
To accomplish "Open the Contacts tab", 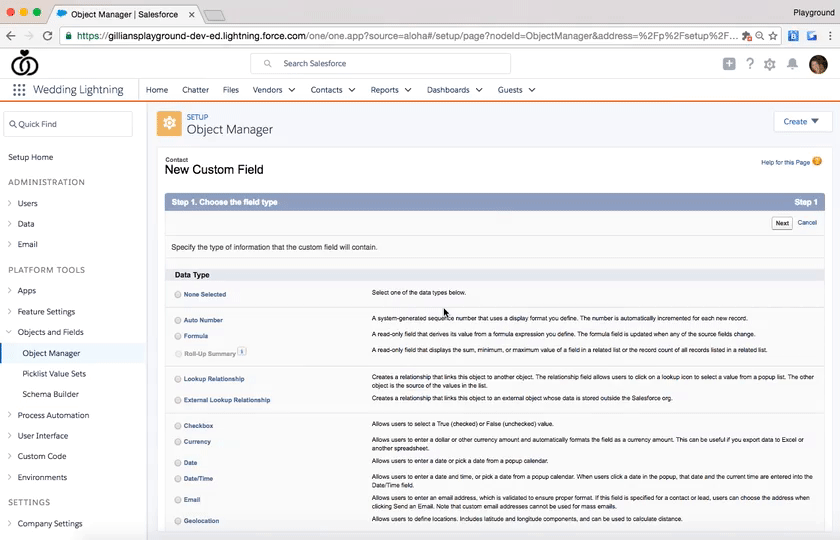I will tap(326, 90).
